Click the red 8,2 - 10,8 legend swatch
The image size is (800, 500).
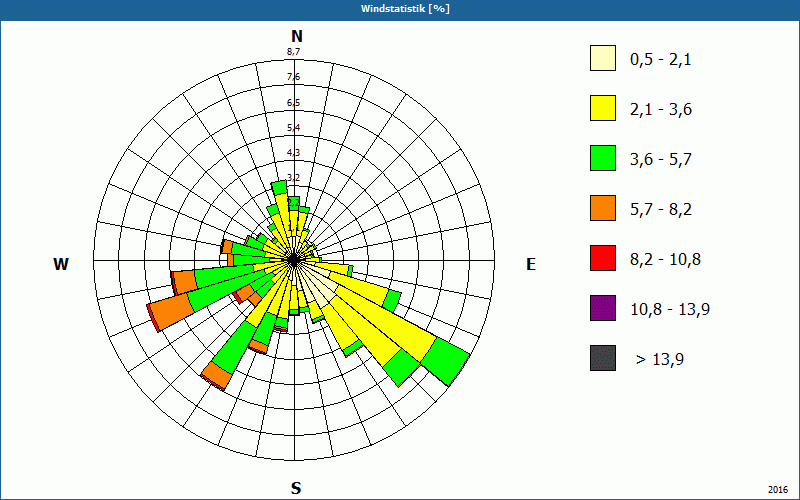coord(603,258)
